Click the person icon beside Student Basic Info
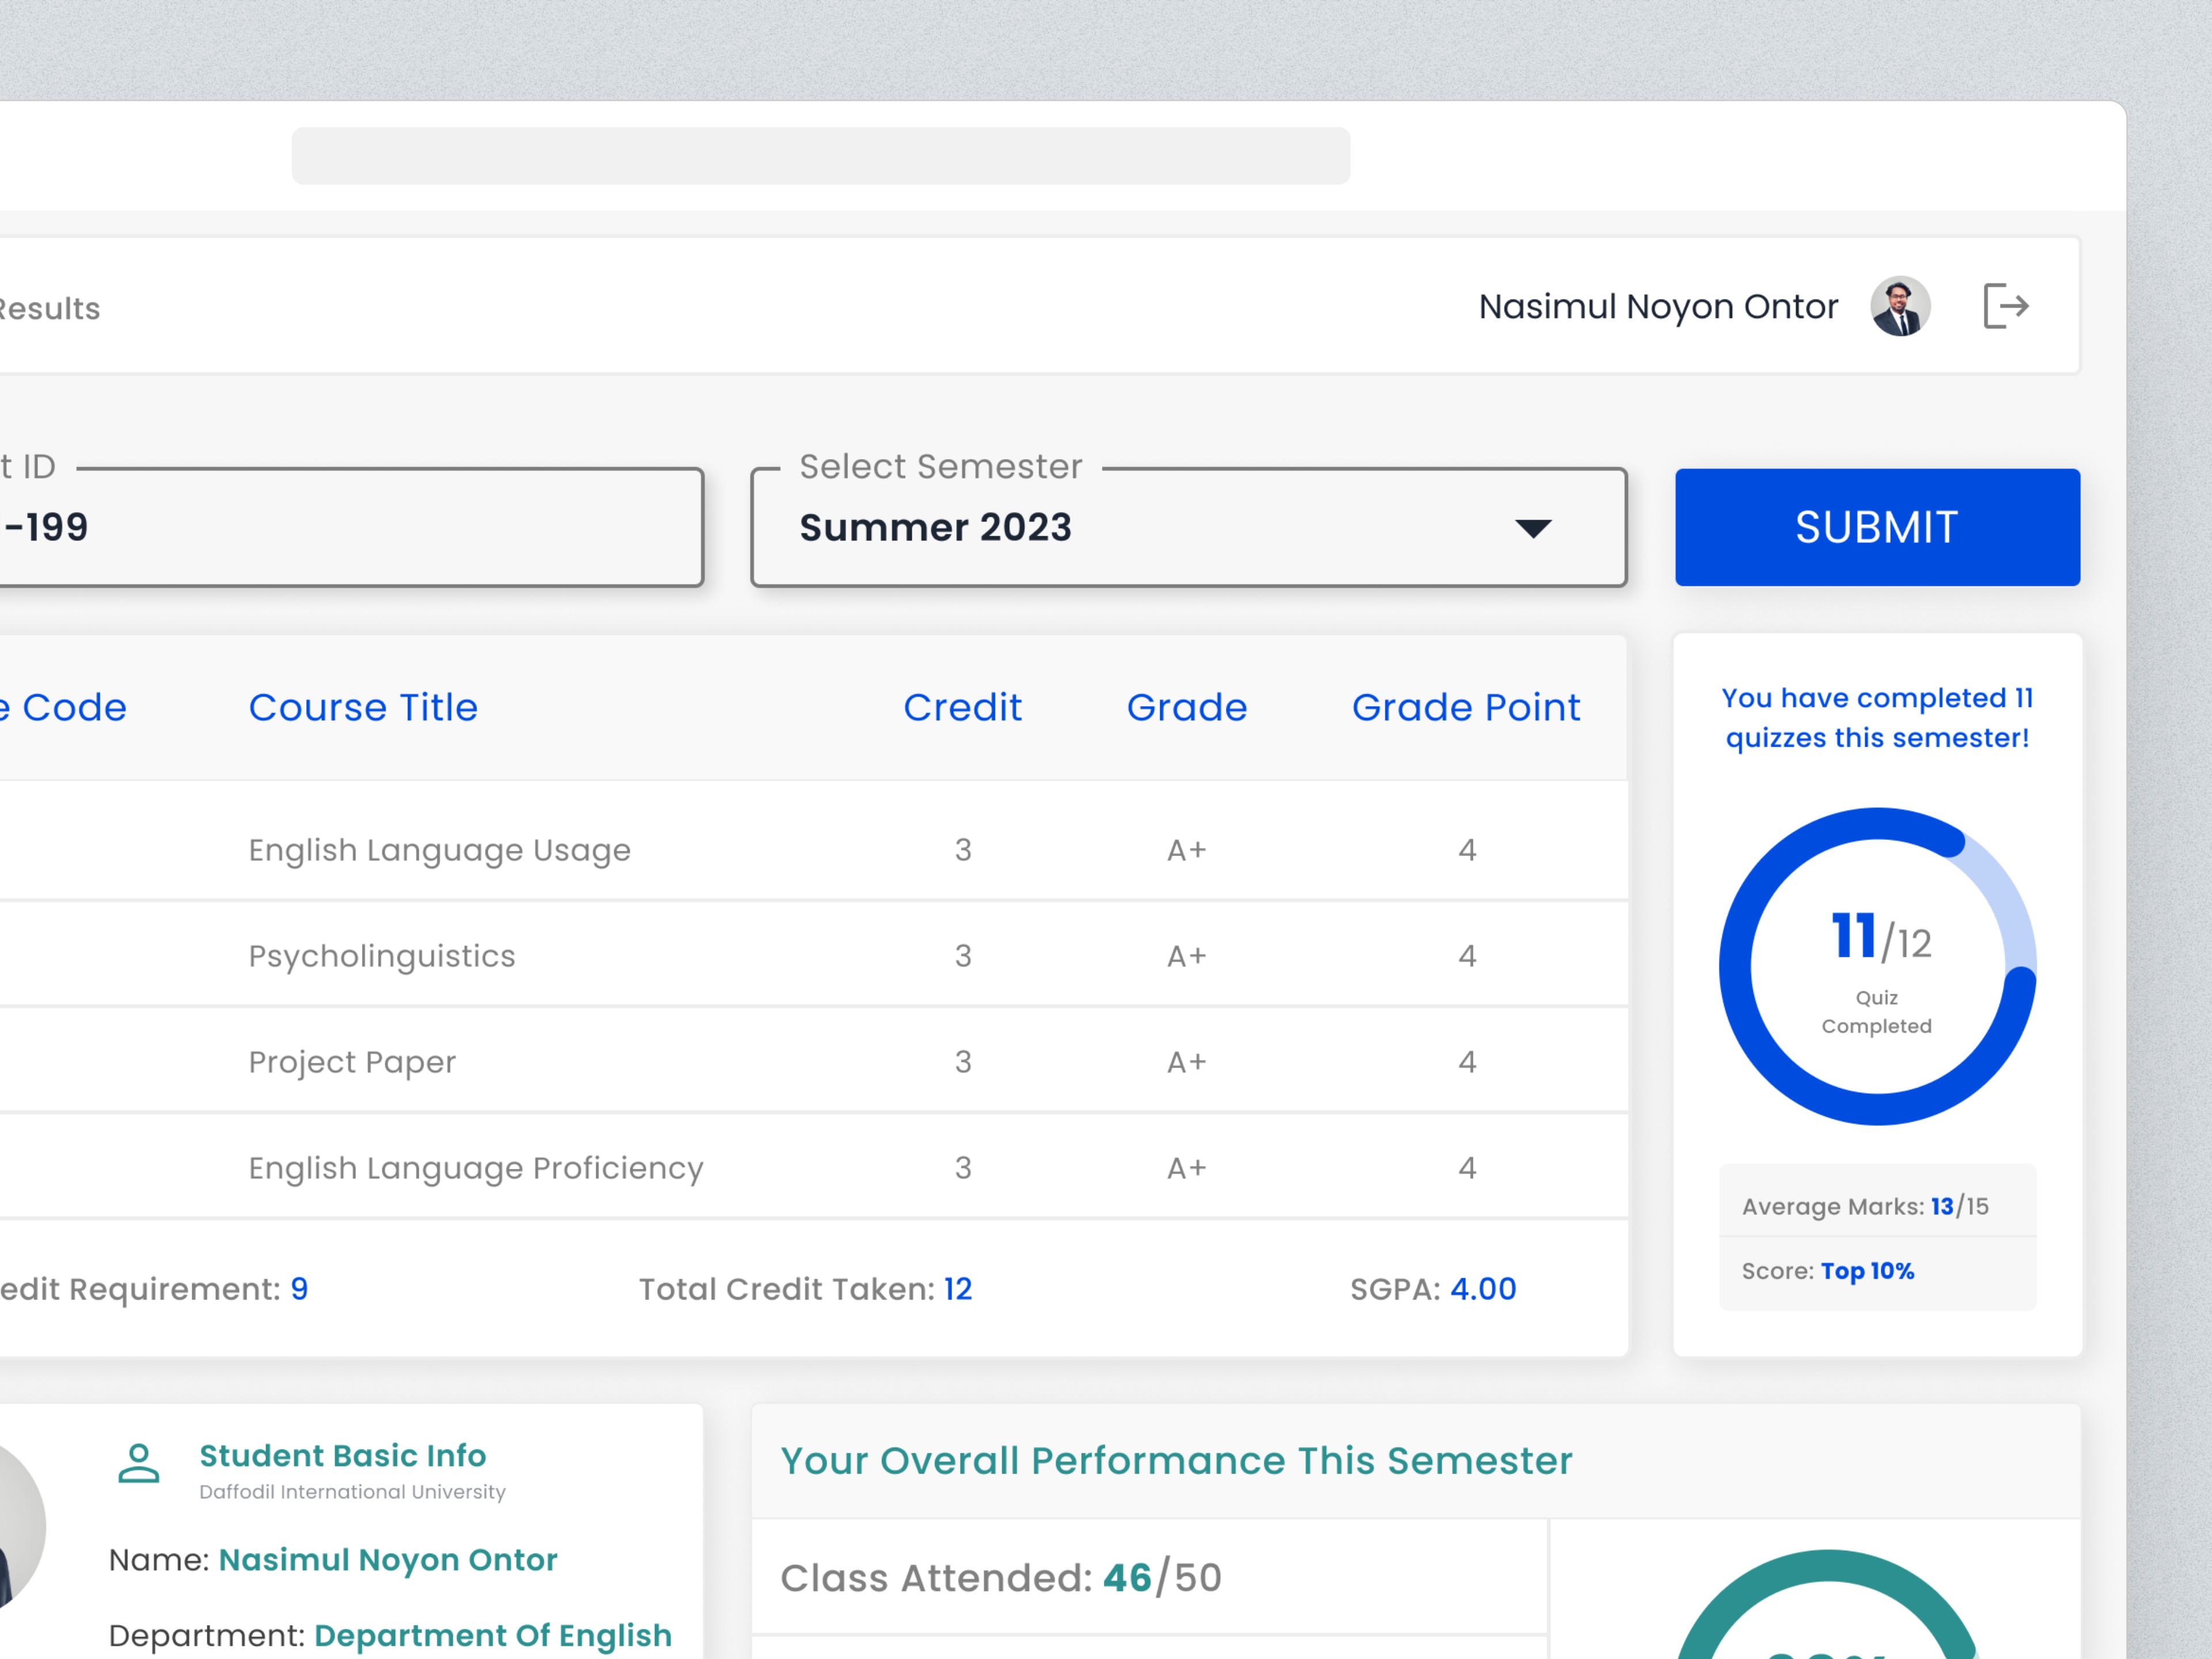The height and width of the screenshot is (1659, 2212). coord(140,1465)
